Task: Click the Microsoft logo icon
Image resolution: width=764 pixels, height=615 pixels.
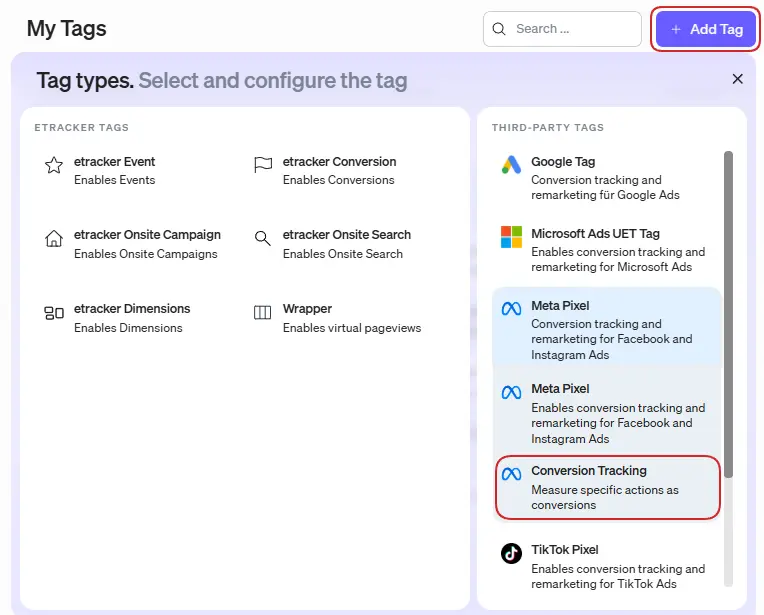Action: click(511, 237)
